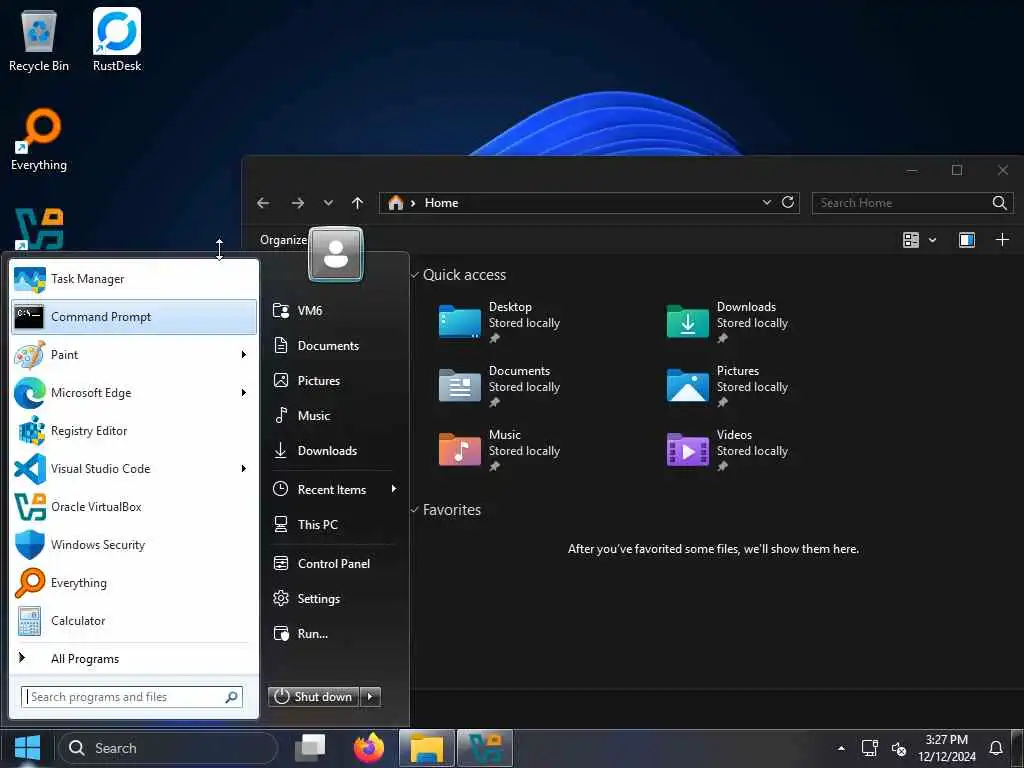
Task: Open the Downloads folder in Quick access
Action: 728,323
